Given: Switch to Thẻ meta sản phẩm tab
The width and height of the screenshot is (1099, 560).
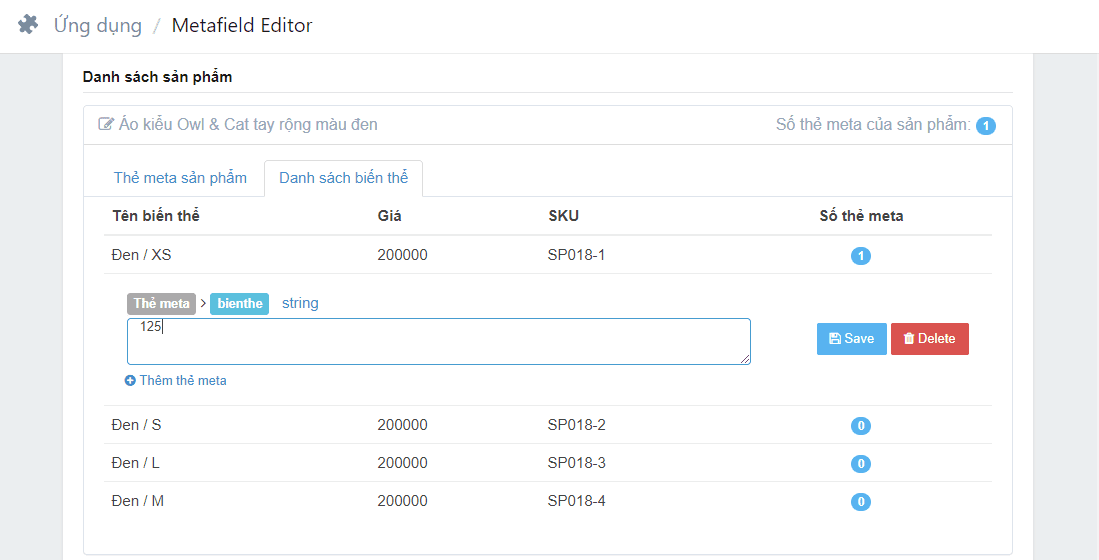Looking at the screenshot, I should pyautogui.click(x=180, y=178).
